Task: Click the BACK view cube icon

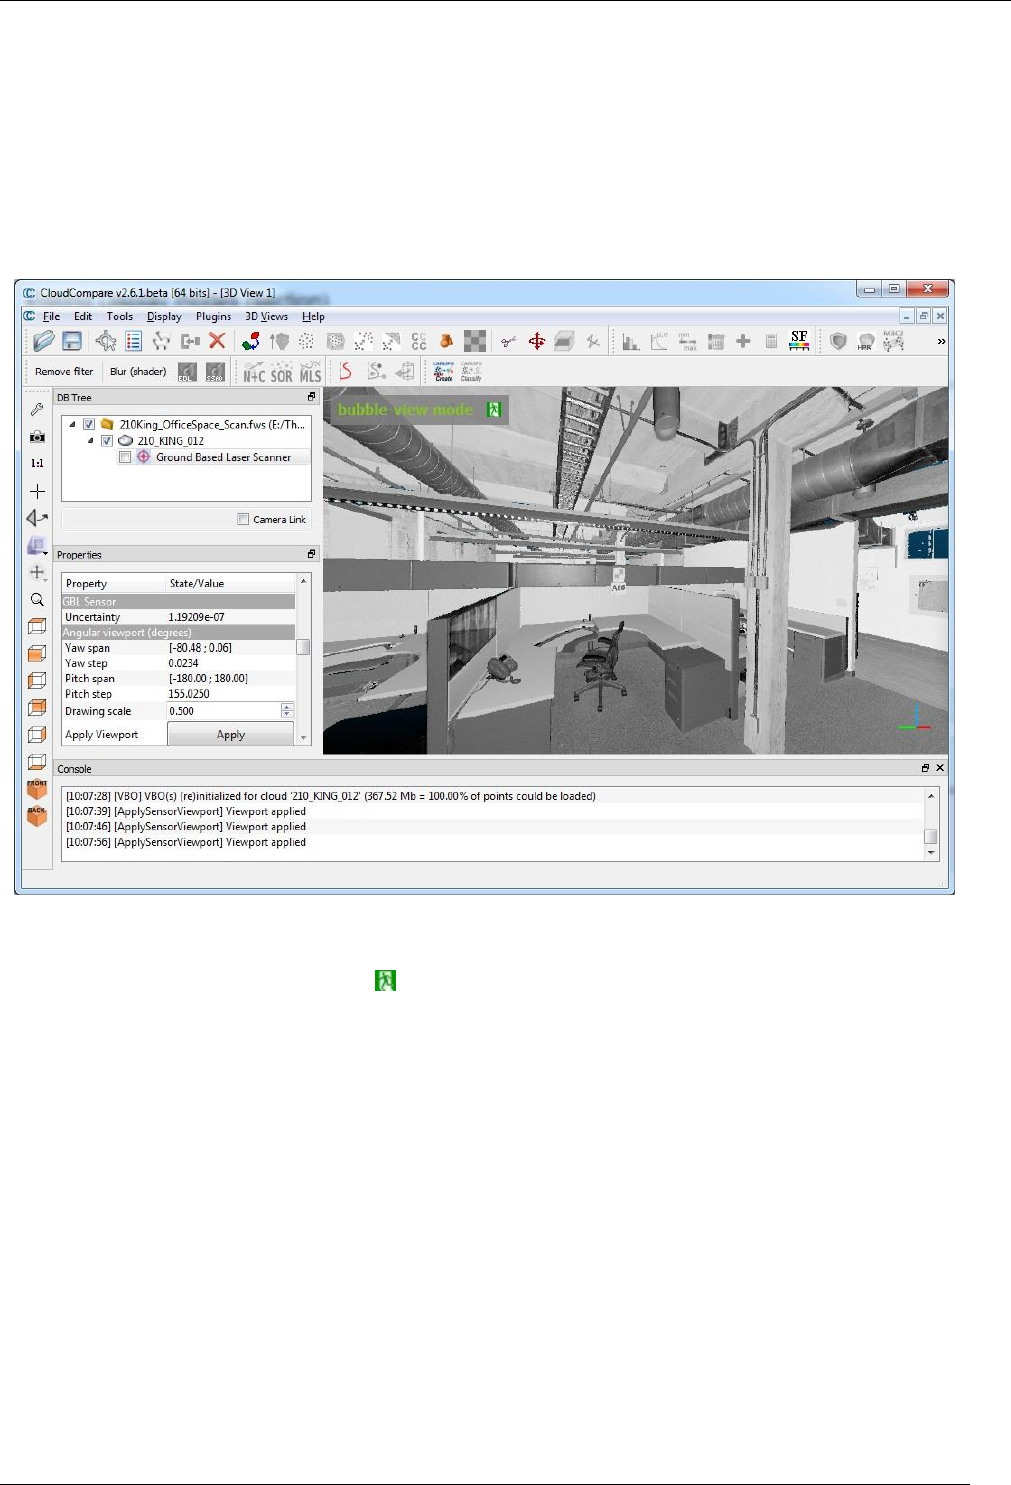Action: (x=37, y=816)
